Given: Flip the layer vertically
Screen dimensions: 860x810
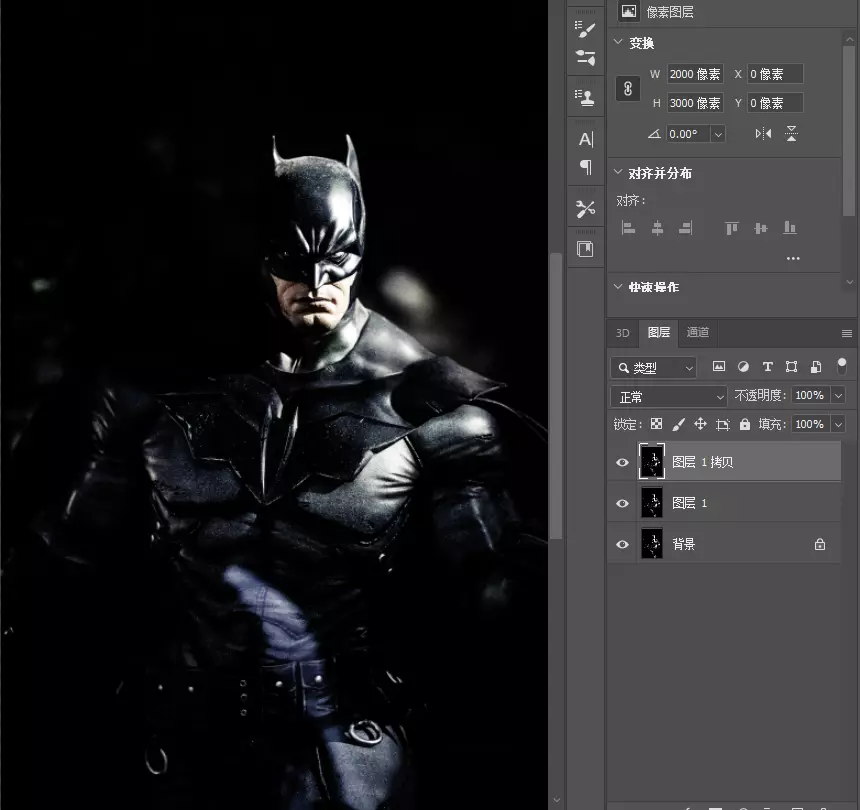Looking at the screenshot, I should coord(791,133).
